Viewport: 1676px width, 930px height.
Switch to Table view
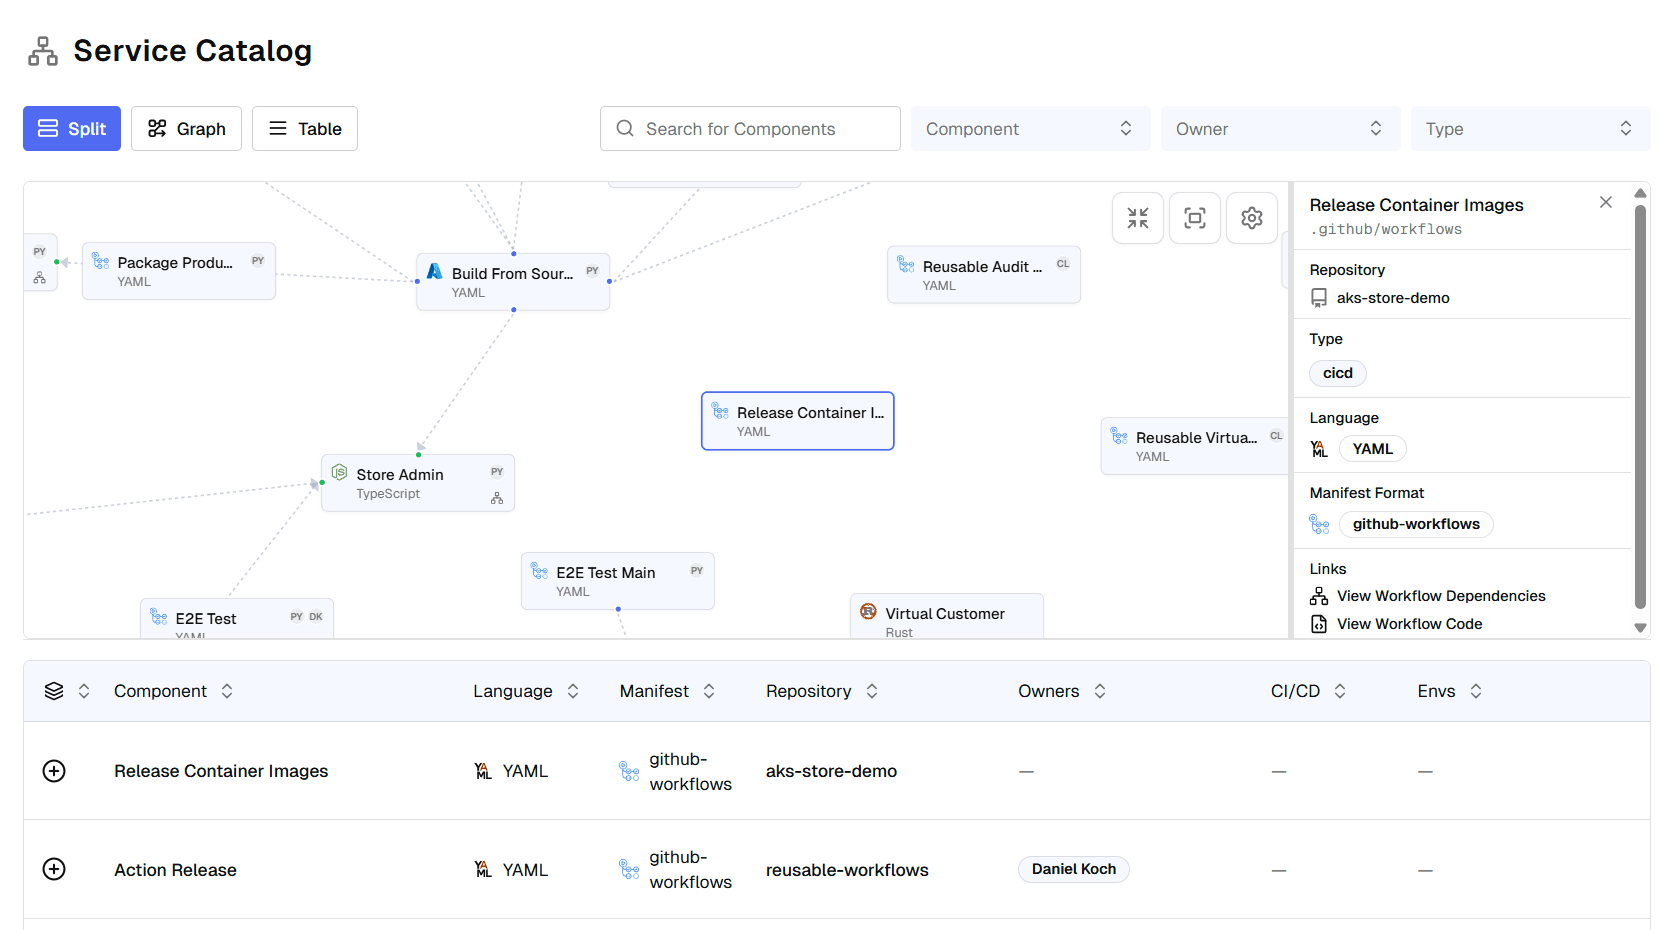click(x=305, y=129)
